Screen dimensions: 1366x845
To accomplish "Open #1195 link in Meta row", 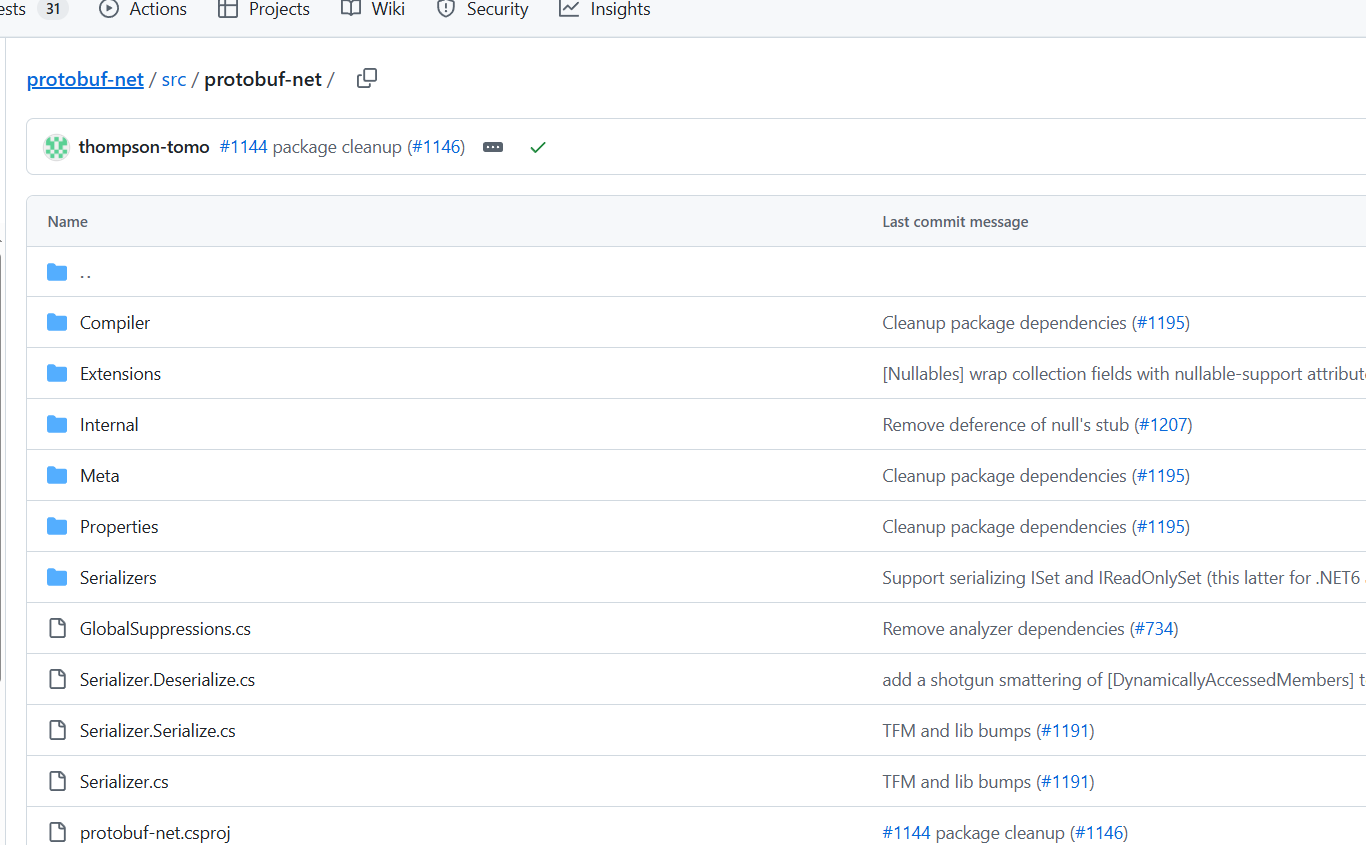I will (x=1161, y=476).
